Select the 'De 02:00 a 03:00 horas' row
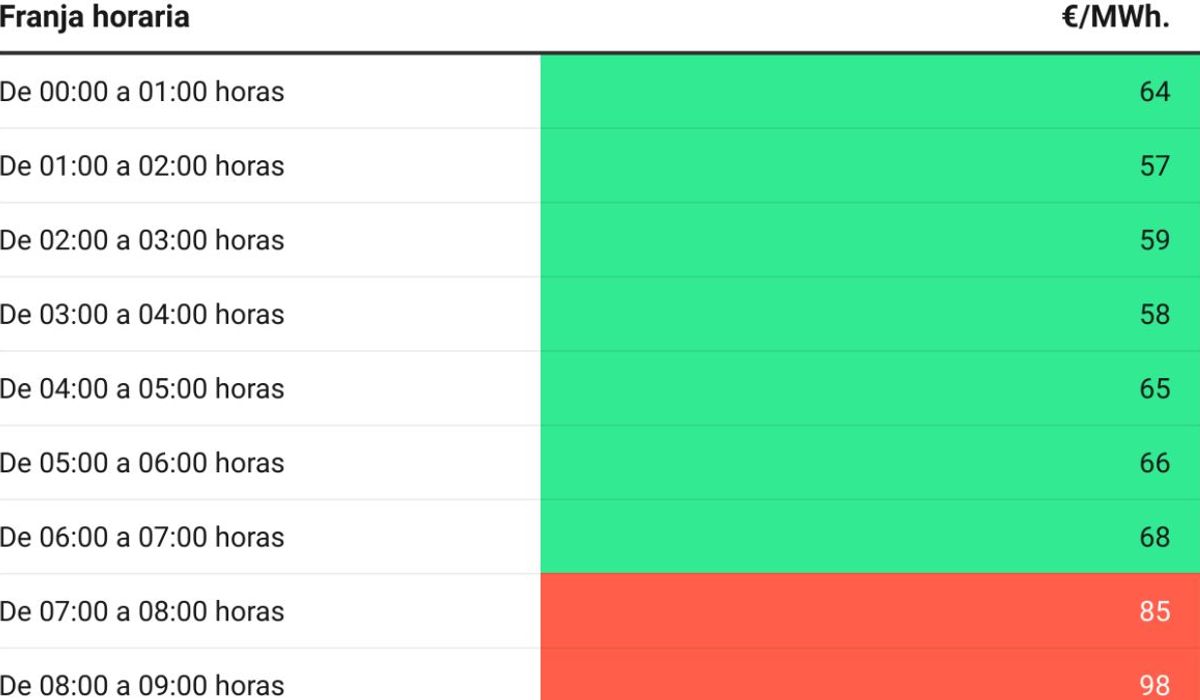 [x=600, y=240]
